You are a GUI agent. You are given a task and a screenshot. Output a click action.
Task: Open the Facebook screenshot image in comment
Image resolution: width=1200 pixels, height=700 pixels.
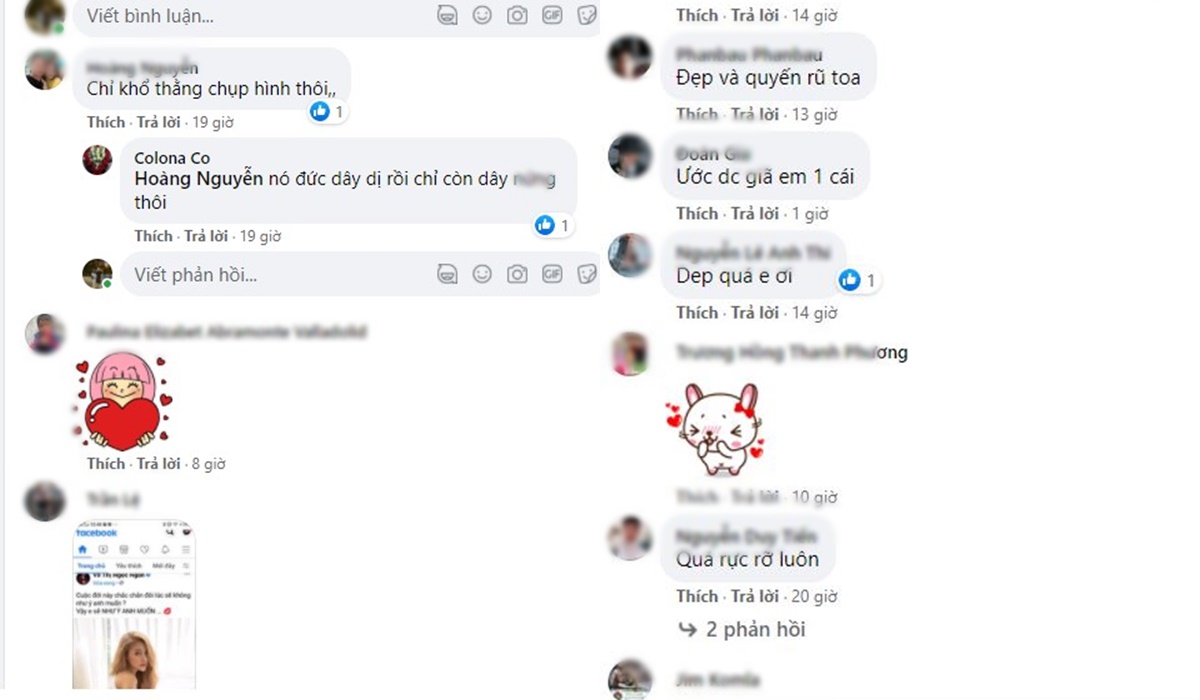point(135,604)
